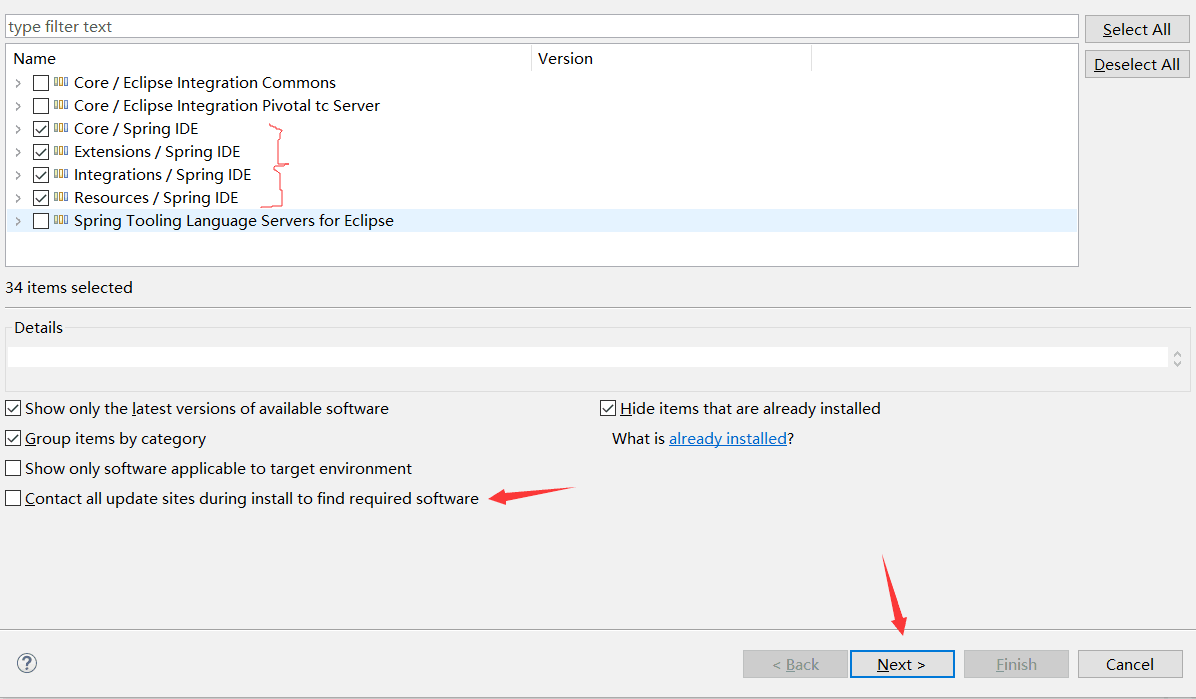Screen dimensions: 1196x699
Task: Select the Extensions / Spring IDE row text
Action: point(157,152)
